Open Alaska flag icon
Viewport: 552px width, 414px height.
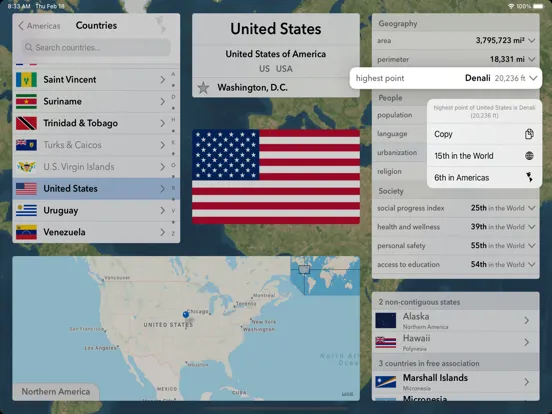[385, 320]
